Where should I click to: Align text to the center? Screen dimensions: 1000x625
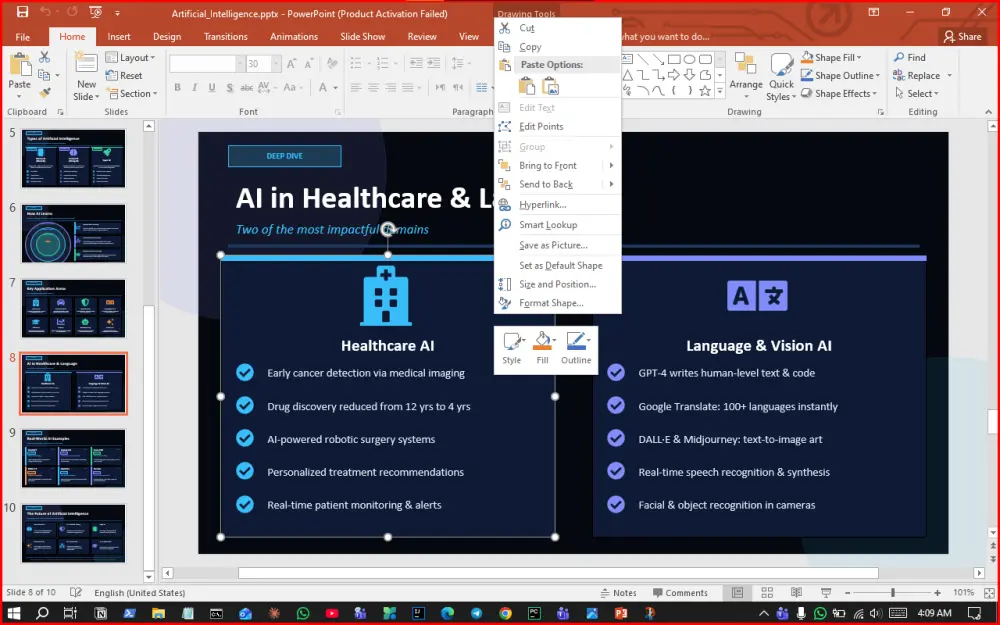coord(373,87)
